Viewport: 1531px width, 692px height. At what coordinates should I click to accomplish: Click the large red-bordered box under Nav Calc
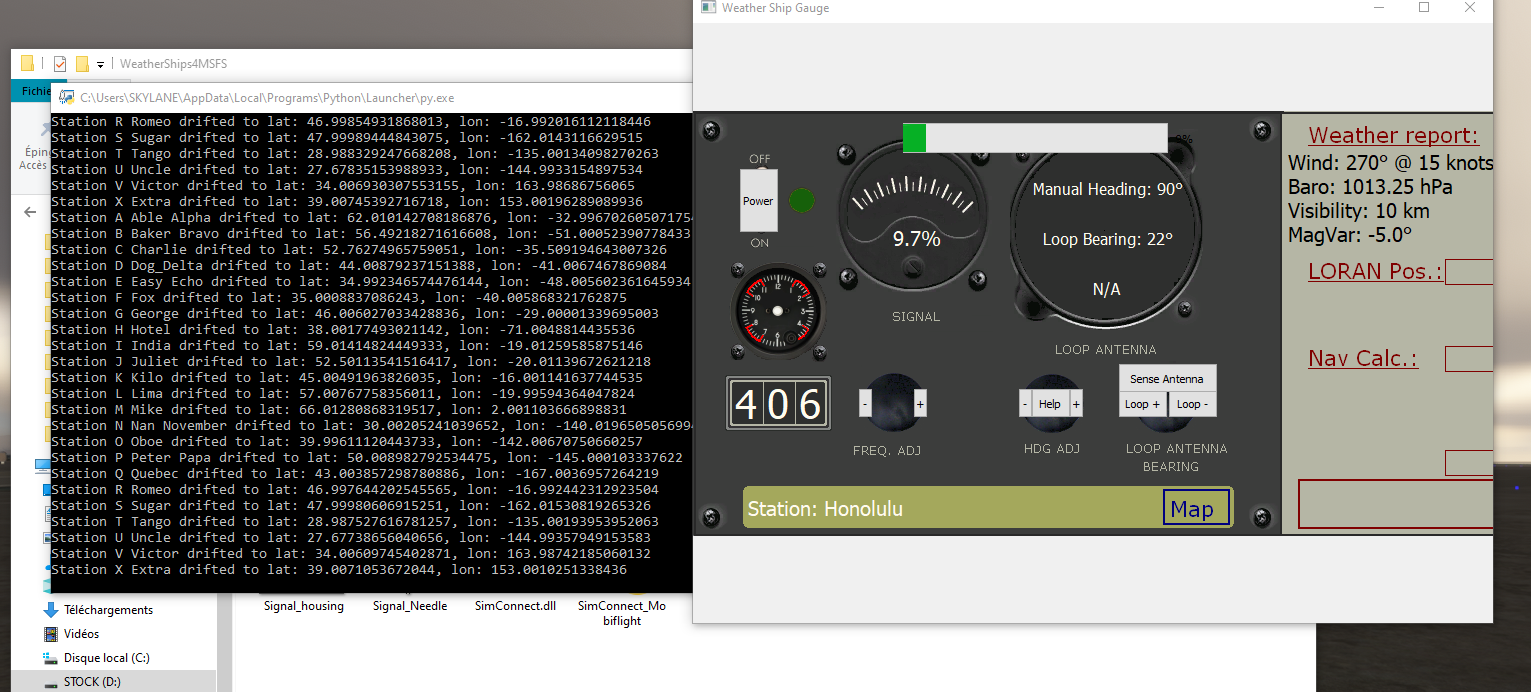point(1396,504)
